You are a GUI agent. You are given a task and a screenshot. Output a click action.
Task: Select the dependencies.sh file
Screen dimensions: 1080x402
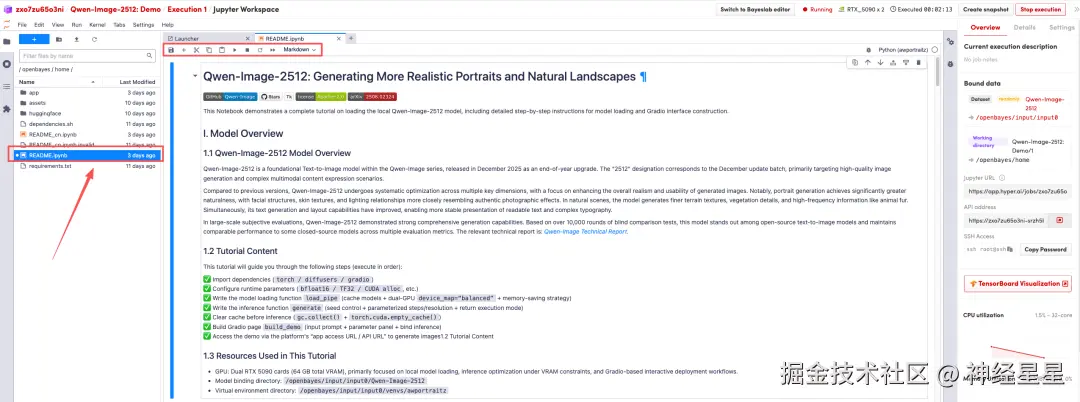[x=88, y=123]
